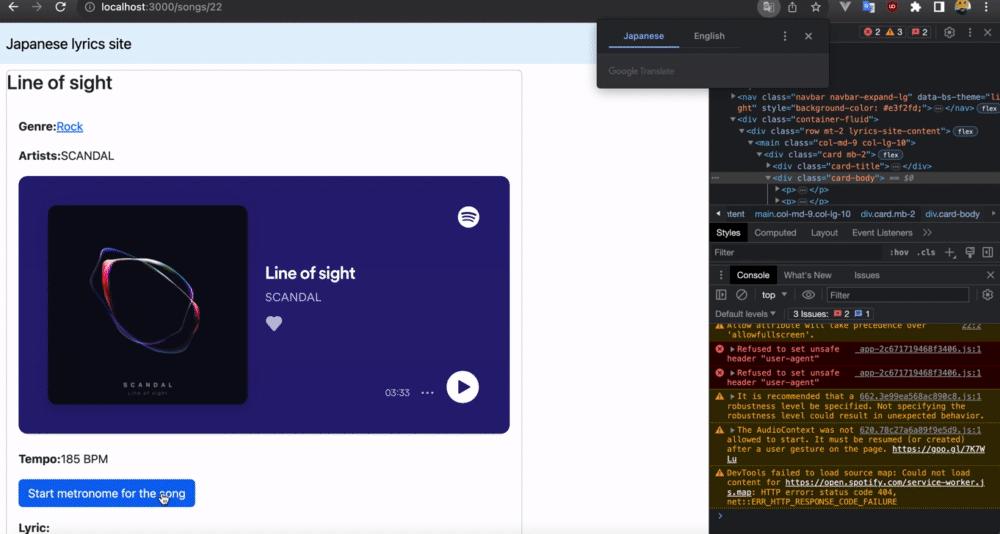Collapse the div container-fluid DOM node

click(733, 119)
